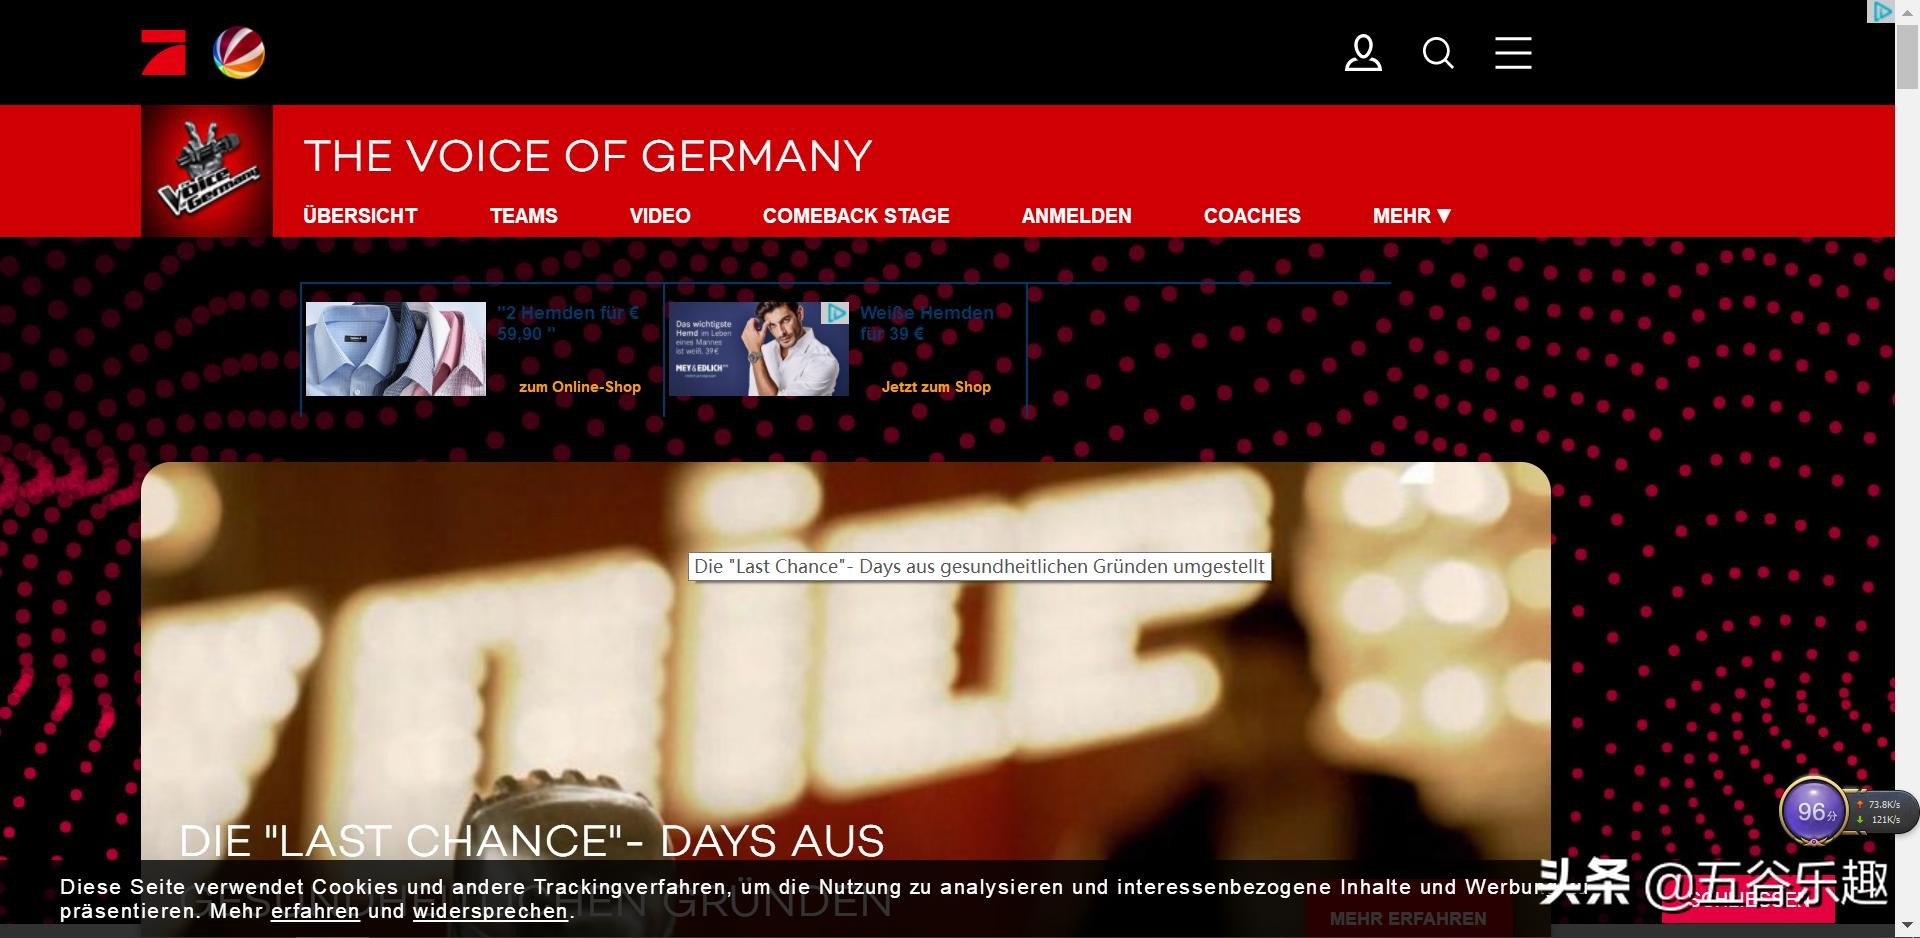Expand the MEHR dropdown menu
Viewport: 1920px width, 938px height.
click(1411, 216)
